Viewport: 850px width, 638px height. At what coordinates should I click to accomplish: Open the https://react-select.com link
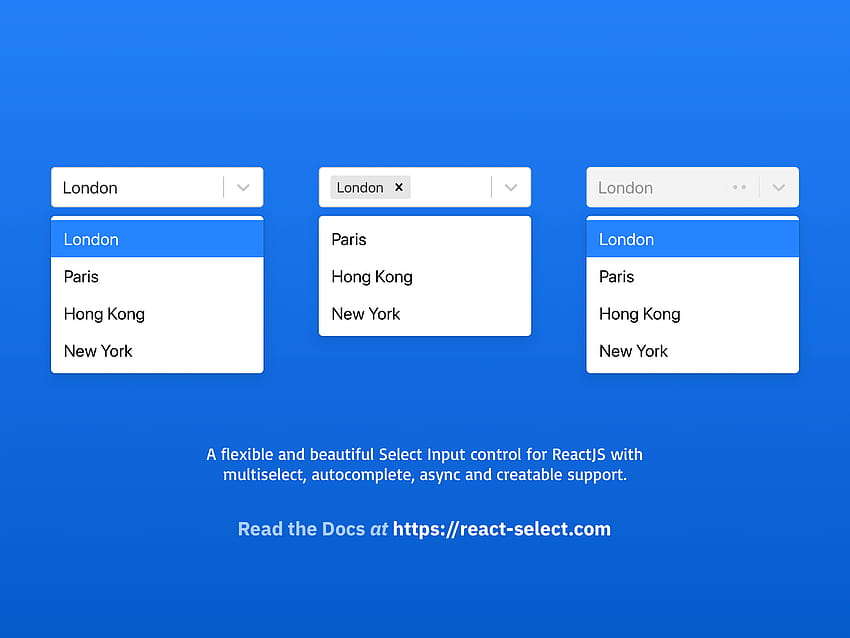point(501,529)
